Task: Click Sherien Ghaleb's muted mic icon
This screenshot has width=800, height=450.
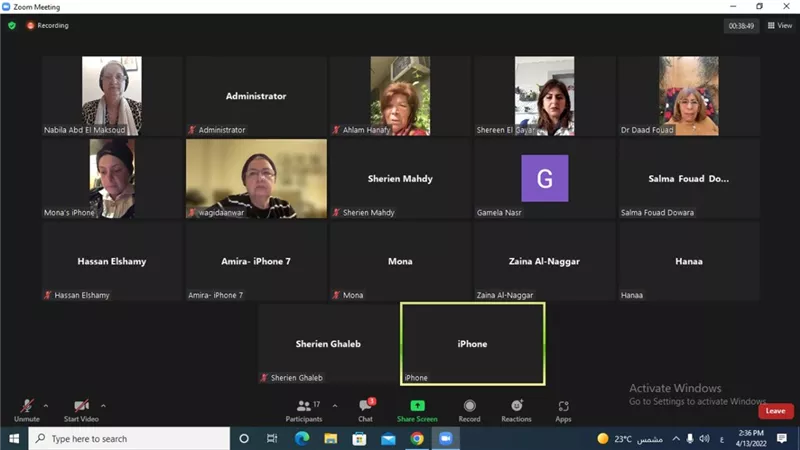Action: point(264,378)
